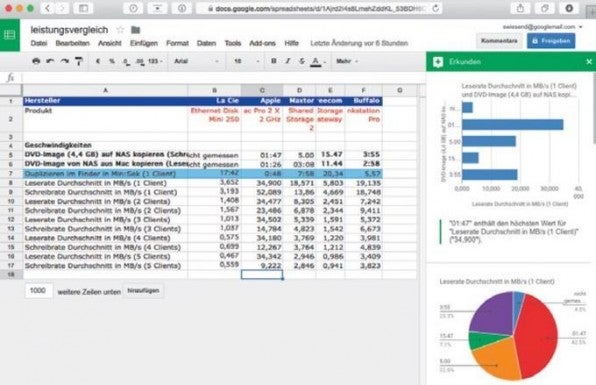Increase decimal places button
The height and width of the screenshot is (385, 596).
coord(140,61)
